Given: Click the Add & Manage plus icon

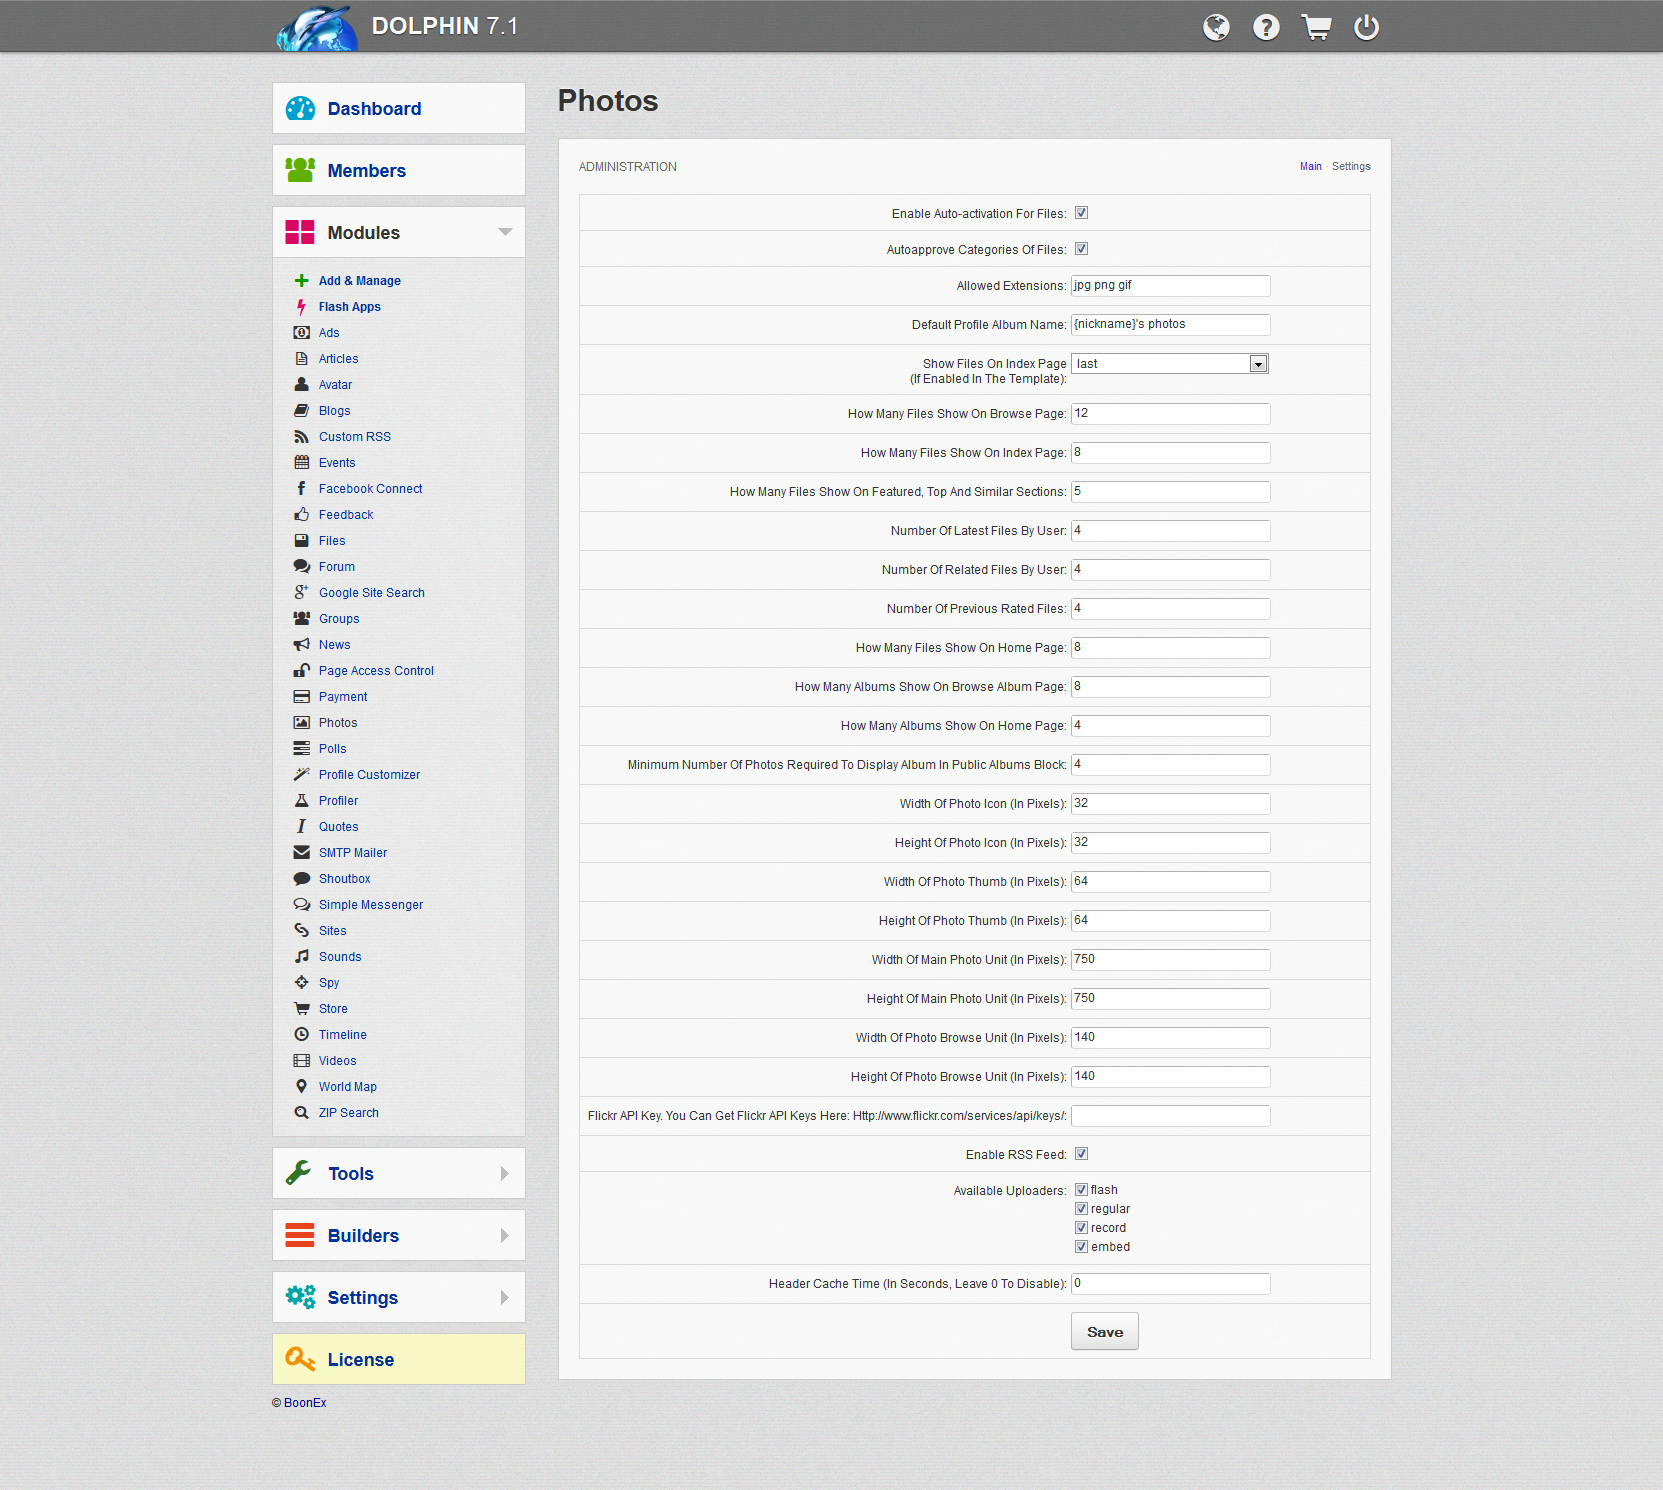Looking at the screenshot, I should pos(301,281).
